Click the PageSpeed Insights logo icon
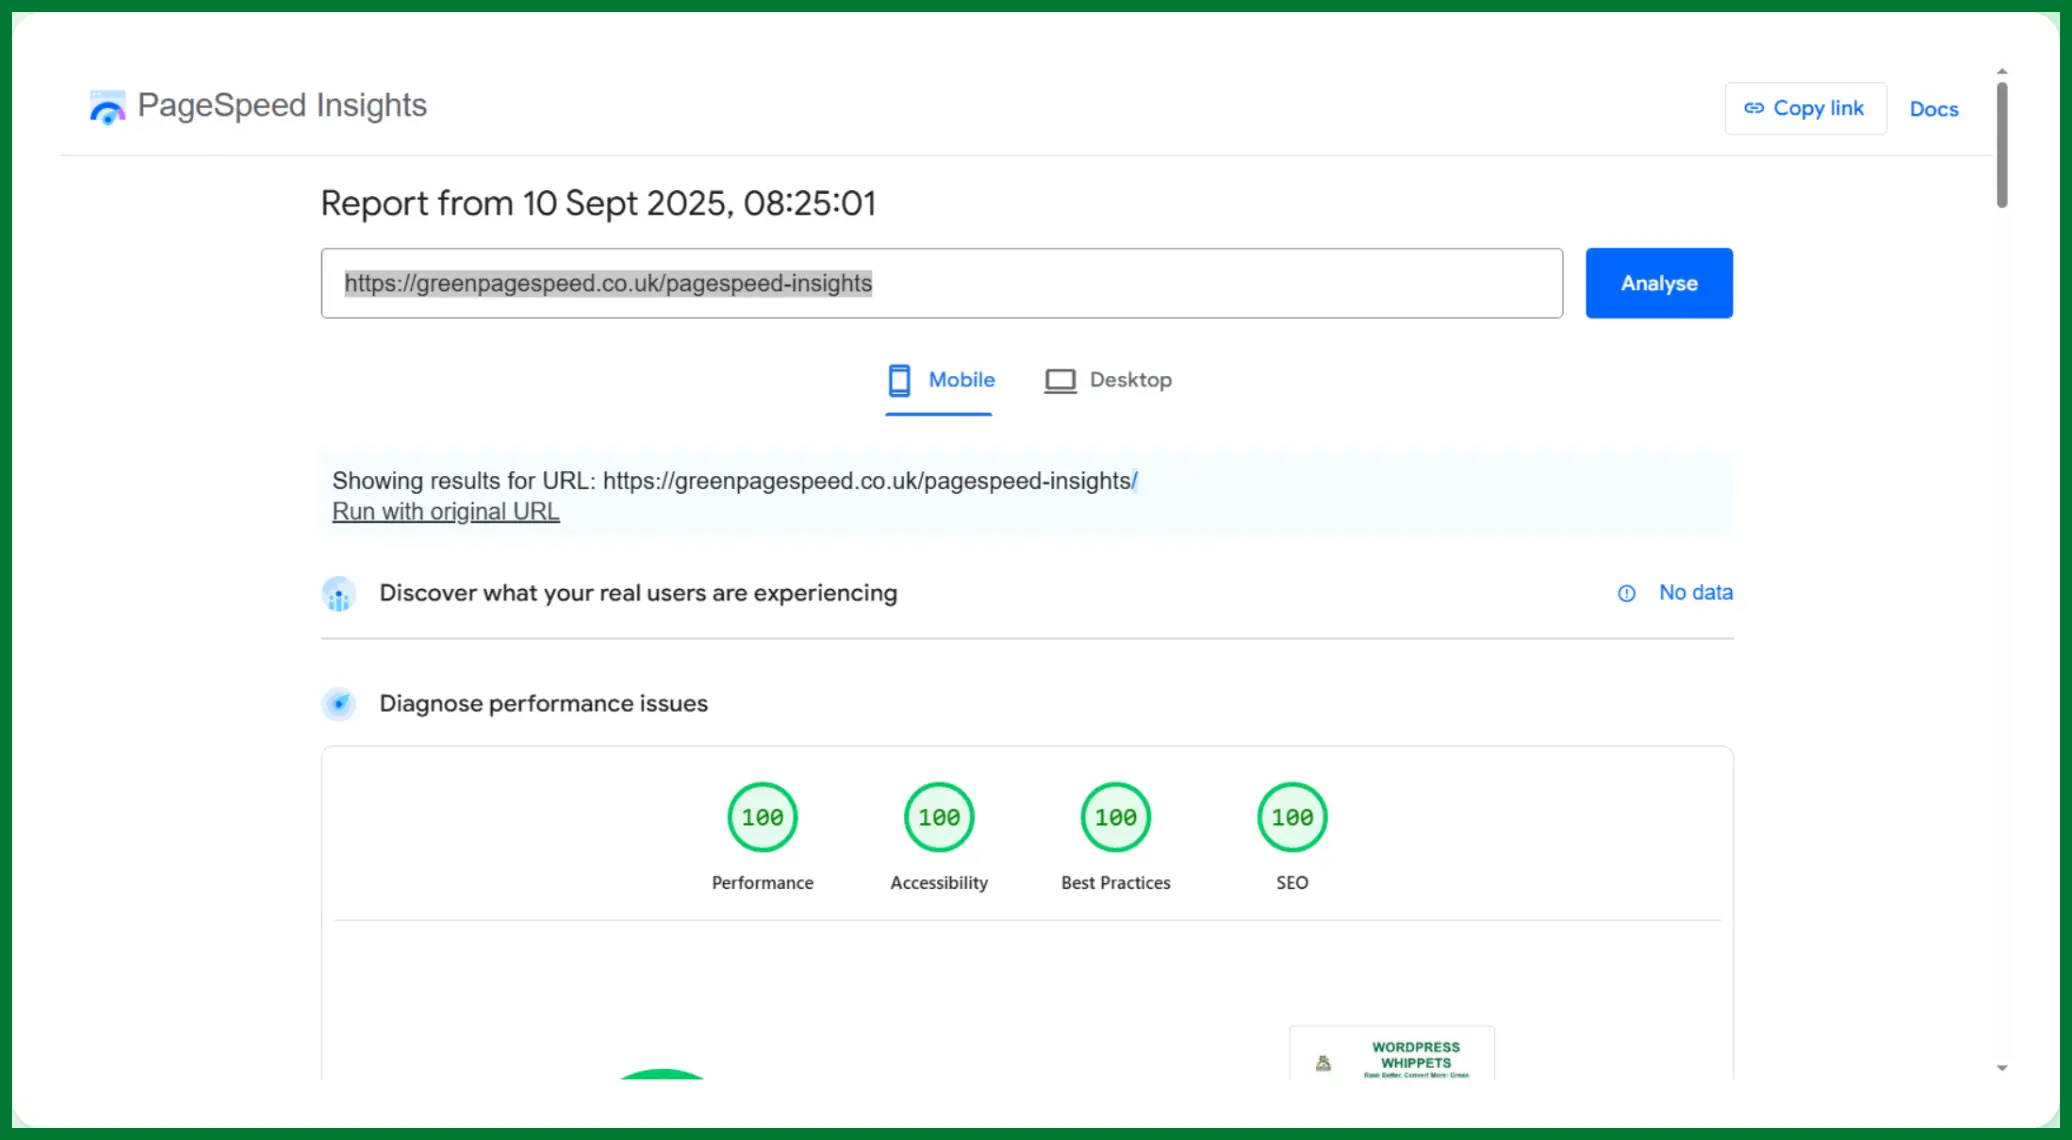 pyautogui.click(x=107, y=107)
